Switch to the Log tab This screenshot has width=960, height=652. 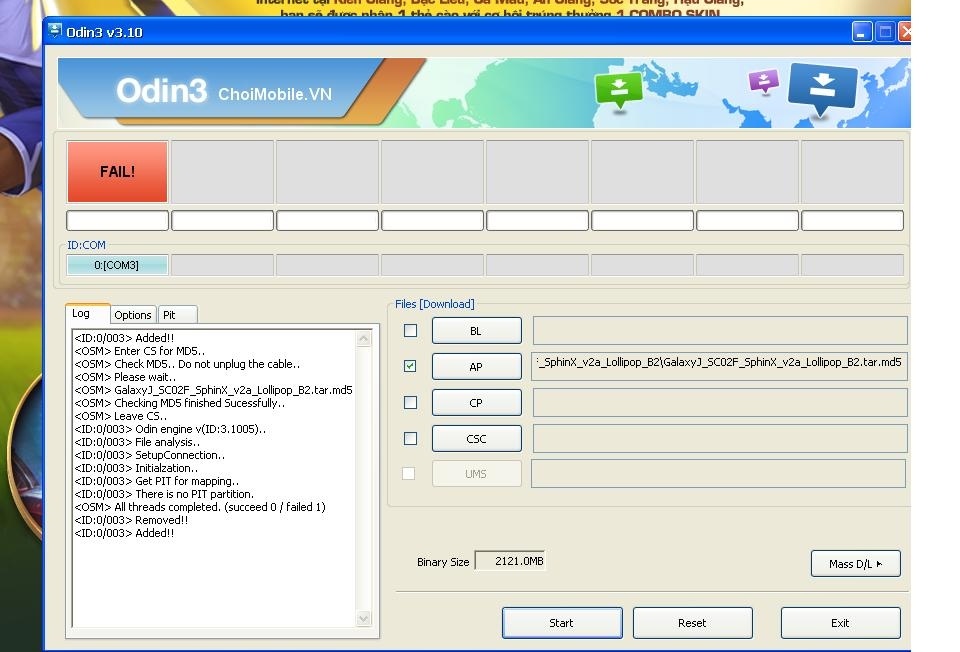[87, 313]
